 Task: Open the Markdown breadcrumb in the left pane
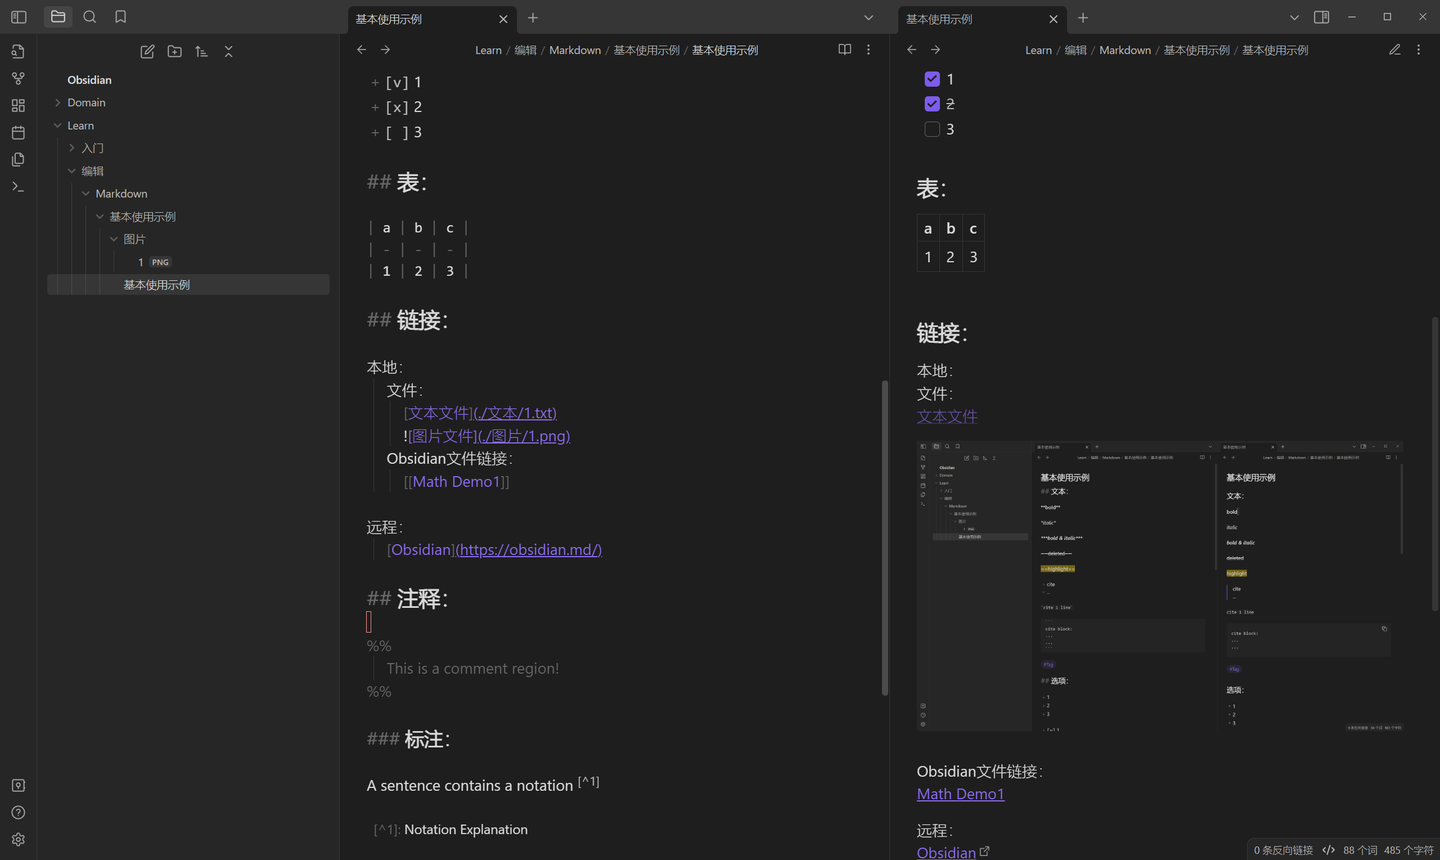[575, 49]
